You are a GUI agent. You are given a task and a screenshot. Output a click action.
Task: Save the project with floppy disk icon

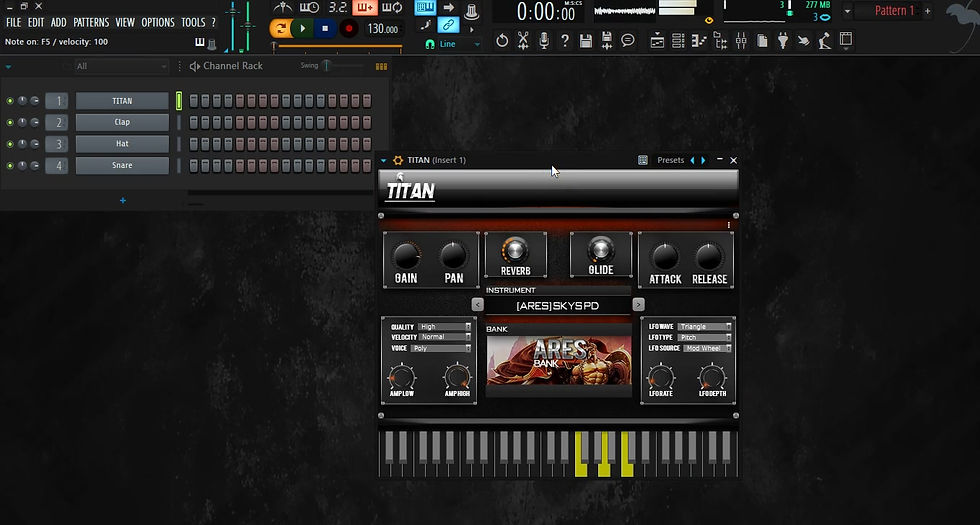[x=586, y=41]
